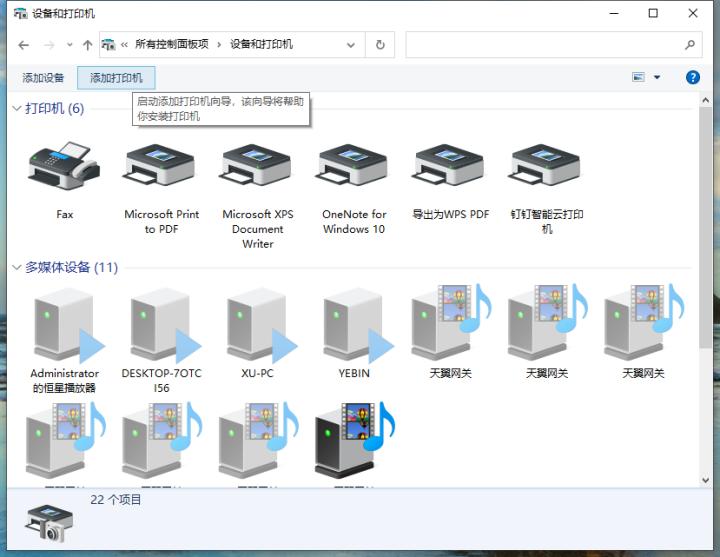
Task: Collapse the 多媒体设备 (11) group
Action: pos(17,267)
